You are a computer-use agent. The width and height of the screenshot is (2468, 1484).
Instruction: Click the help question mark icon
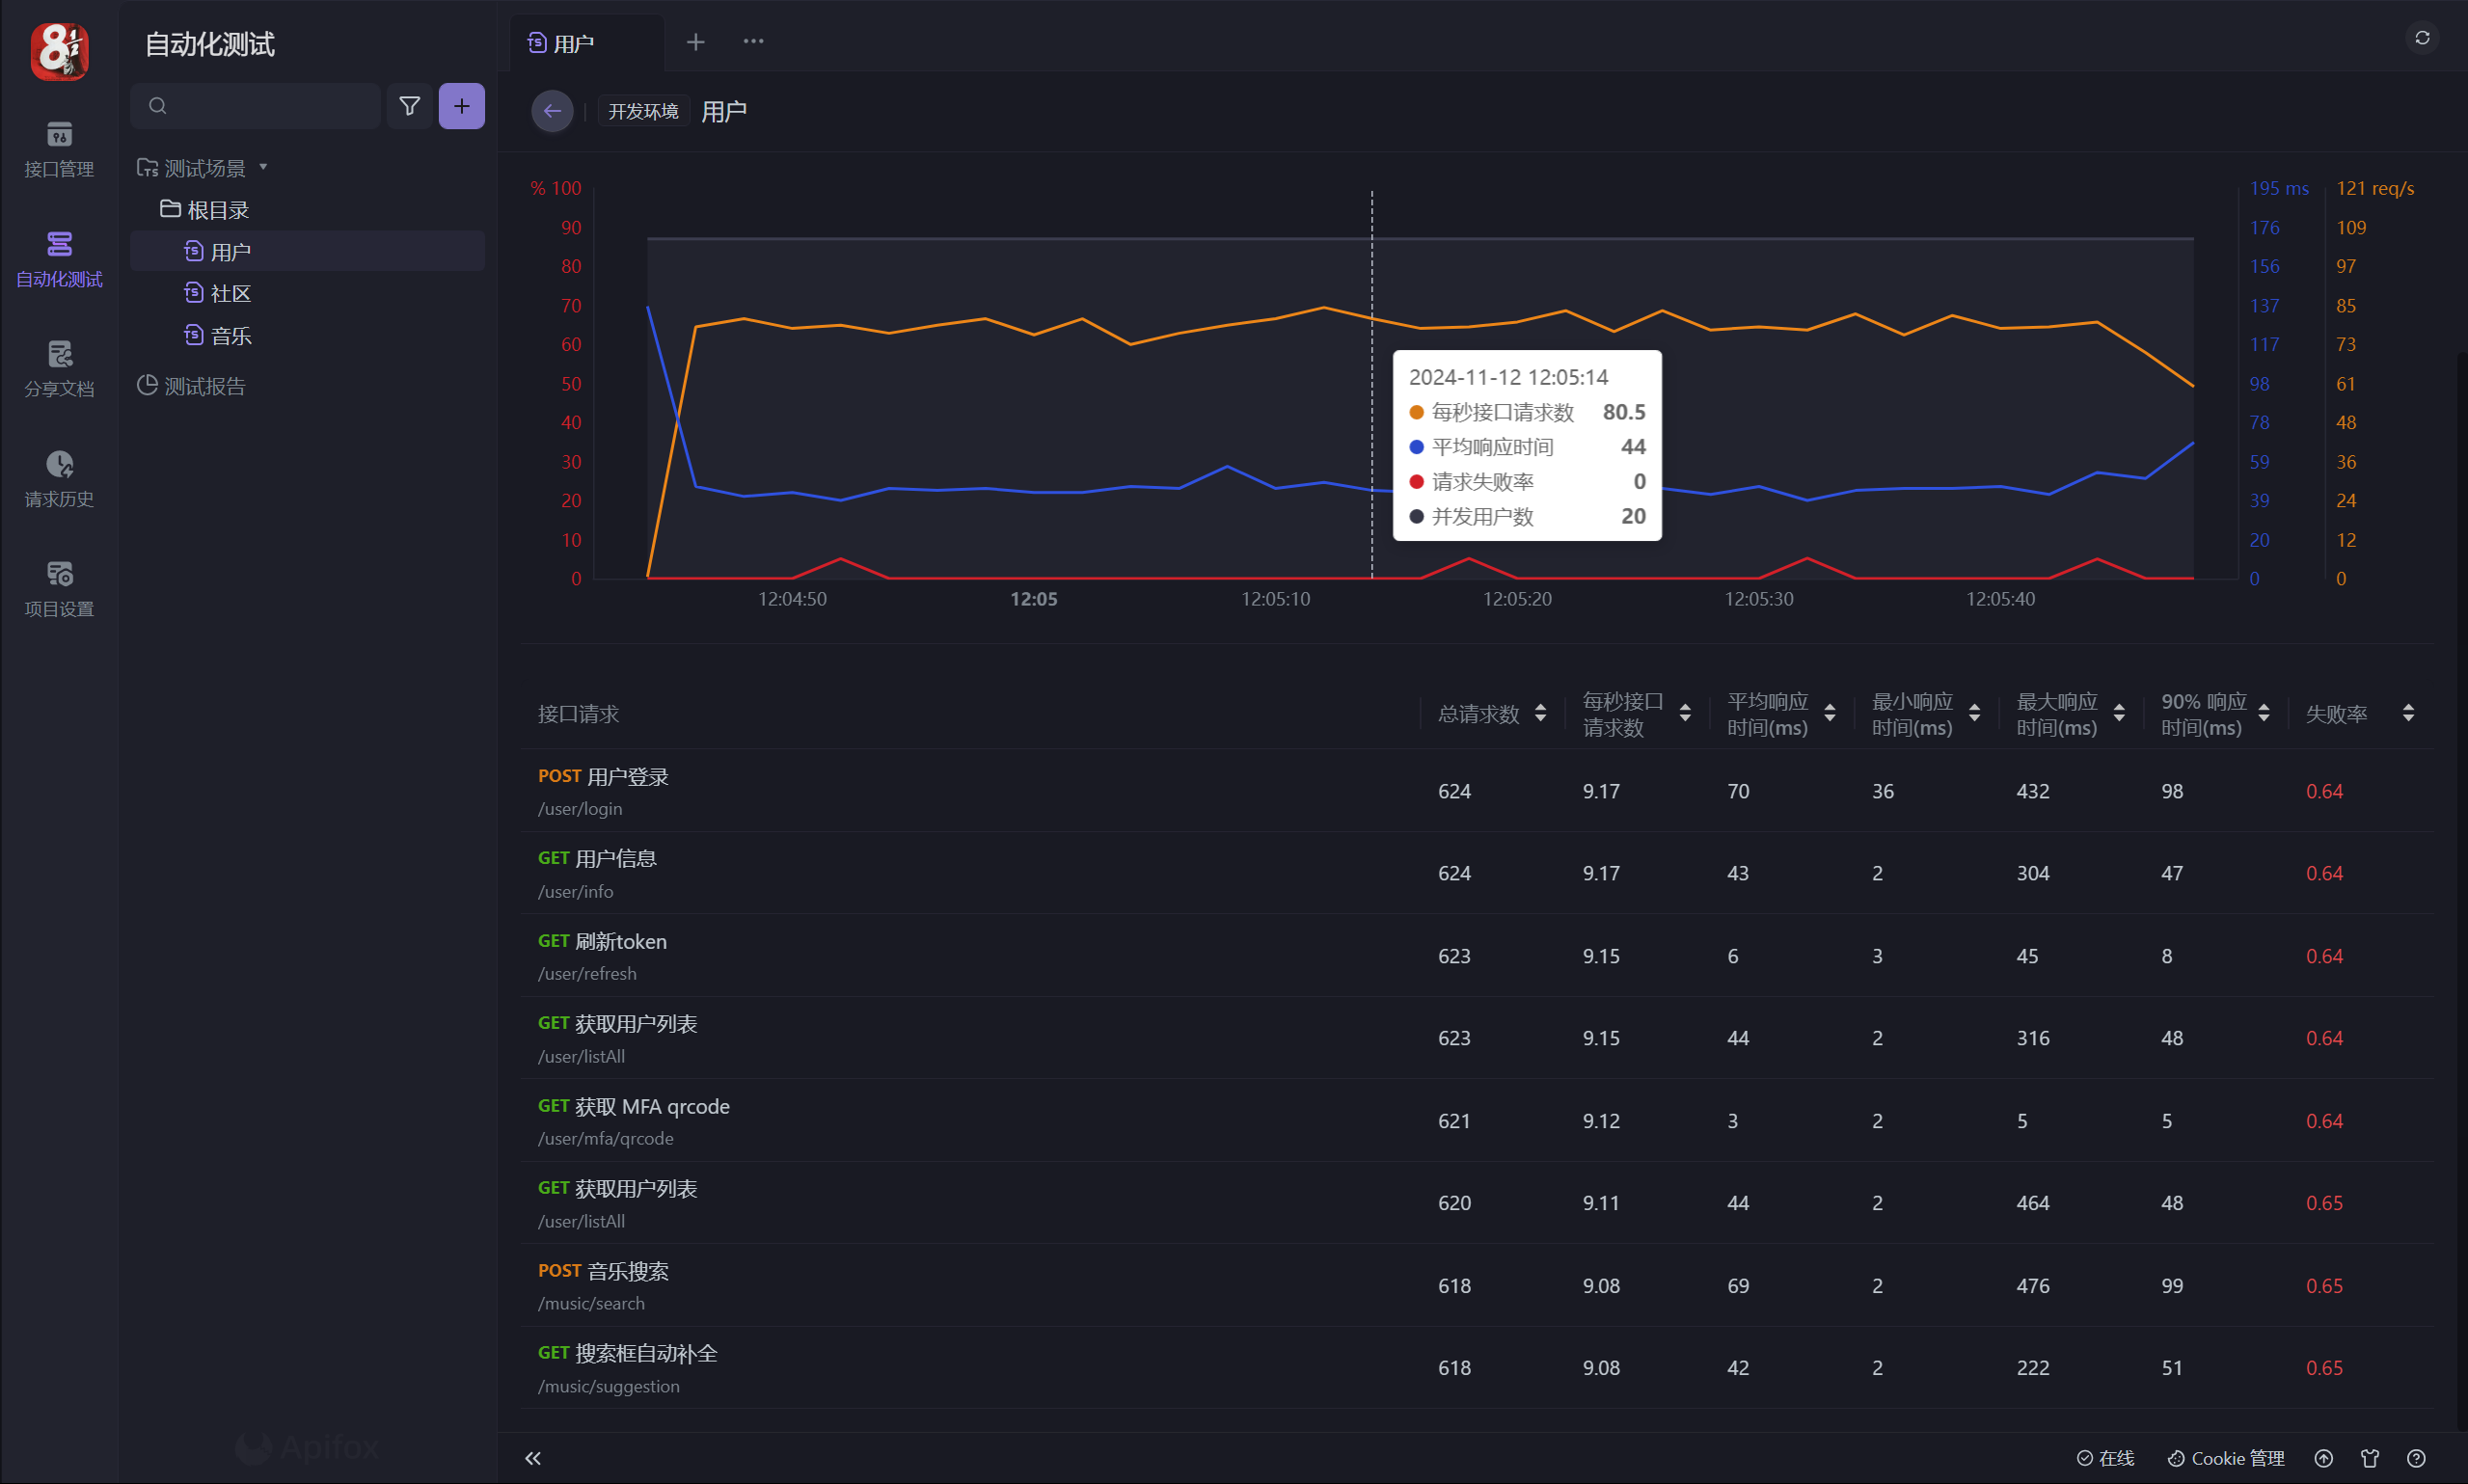tap(2415, 1458)
